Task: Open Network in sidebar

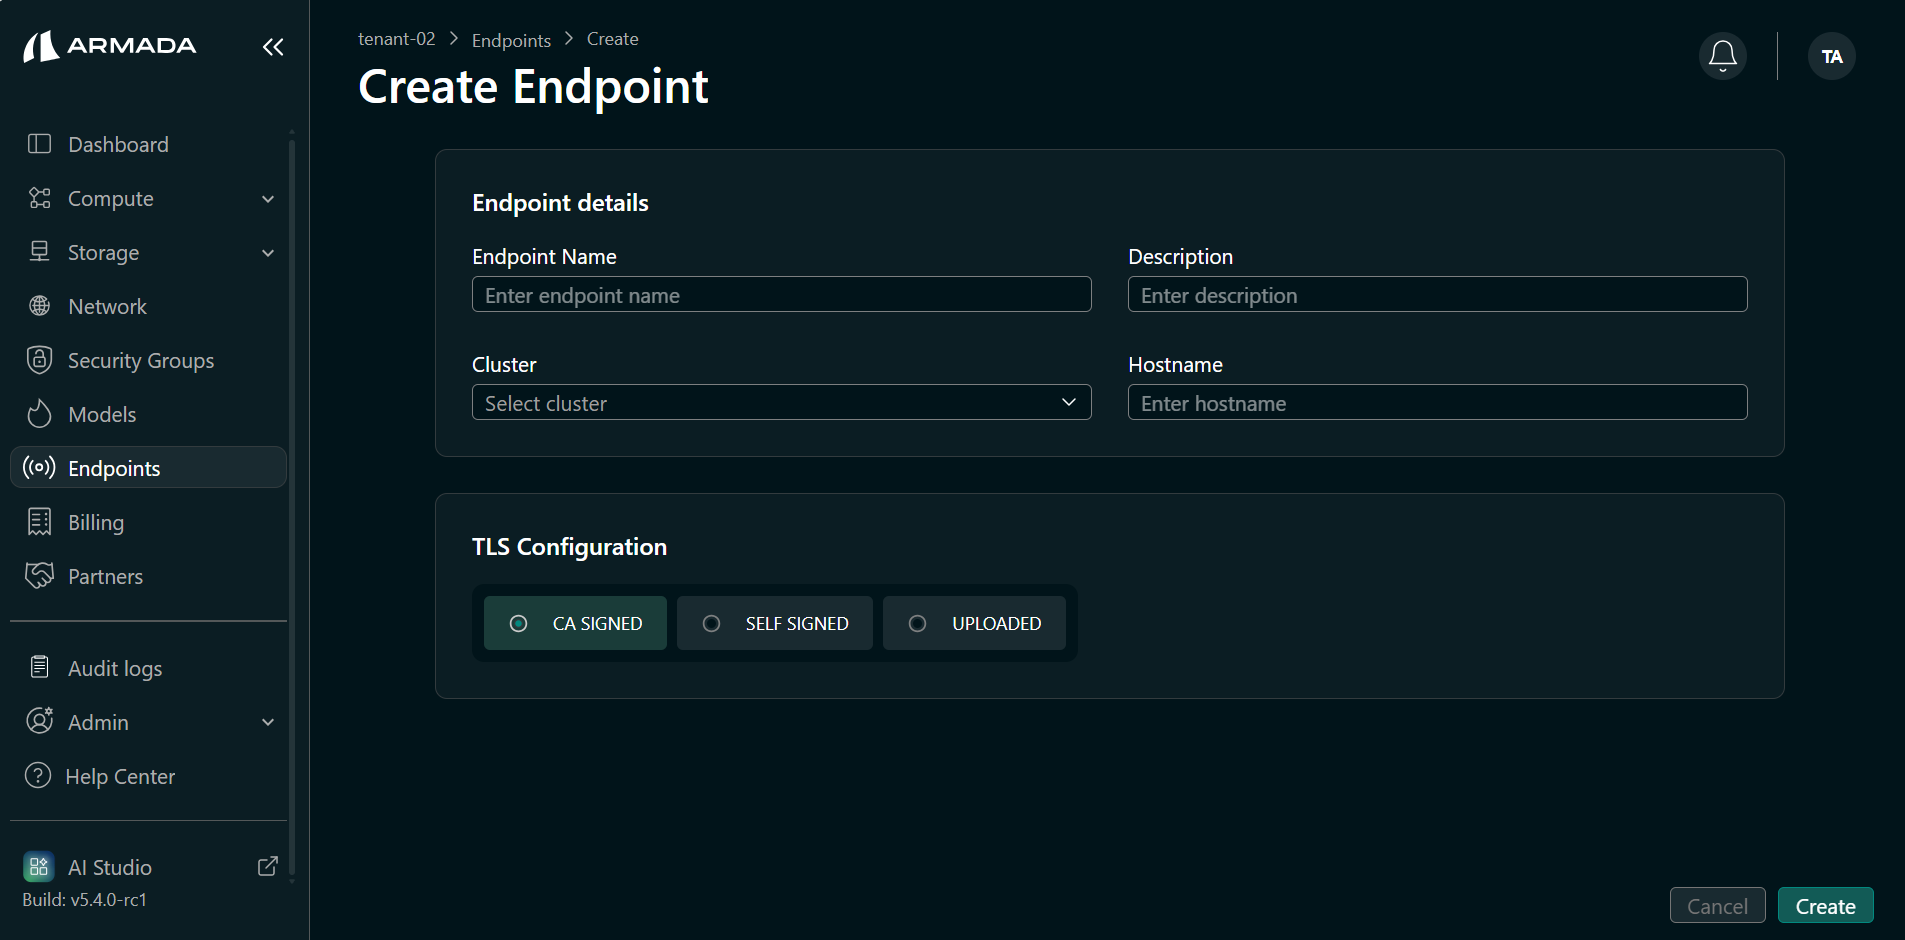Action: pyautogui.click(x=148, y=306)
